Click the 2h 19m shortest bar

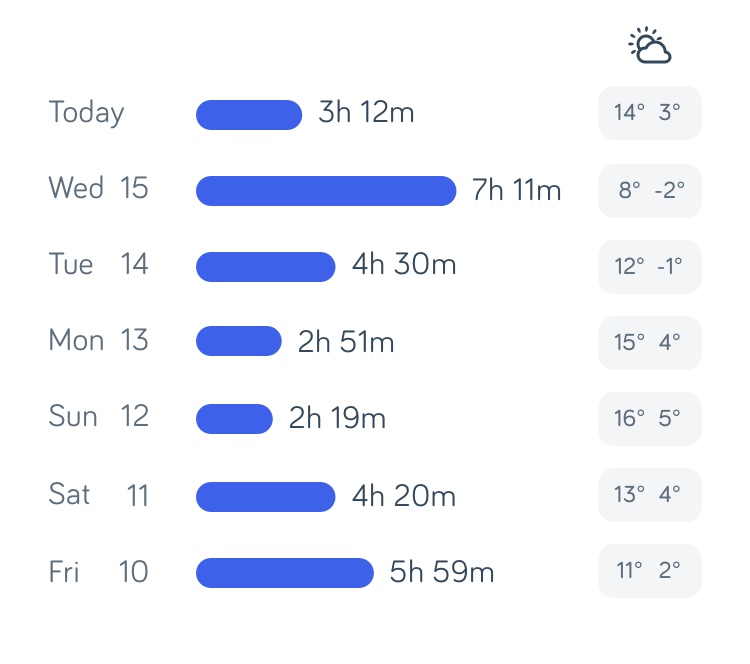pos(234,419)
